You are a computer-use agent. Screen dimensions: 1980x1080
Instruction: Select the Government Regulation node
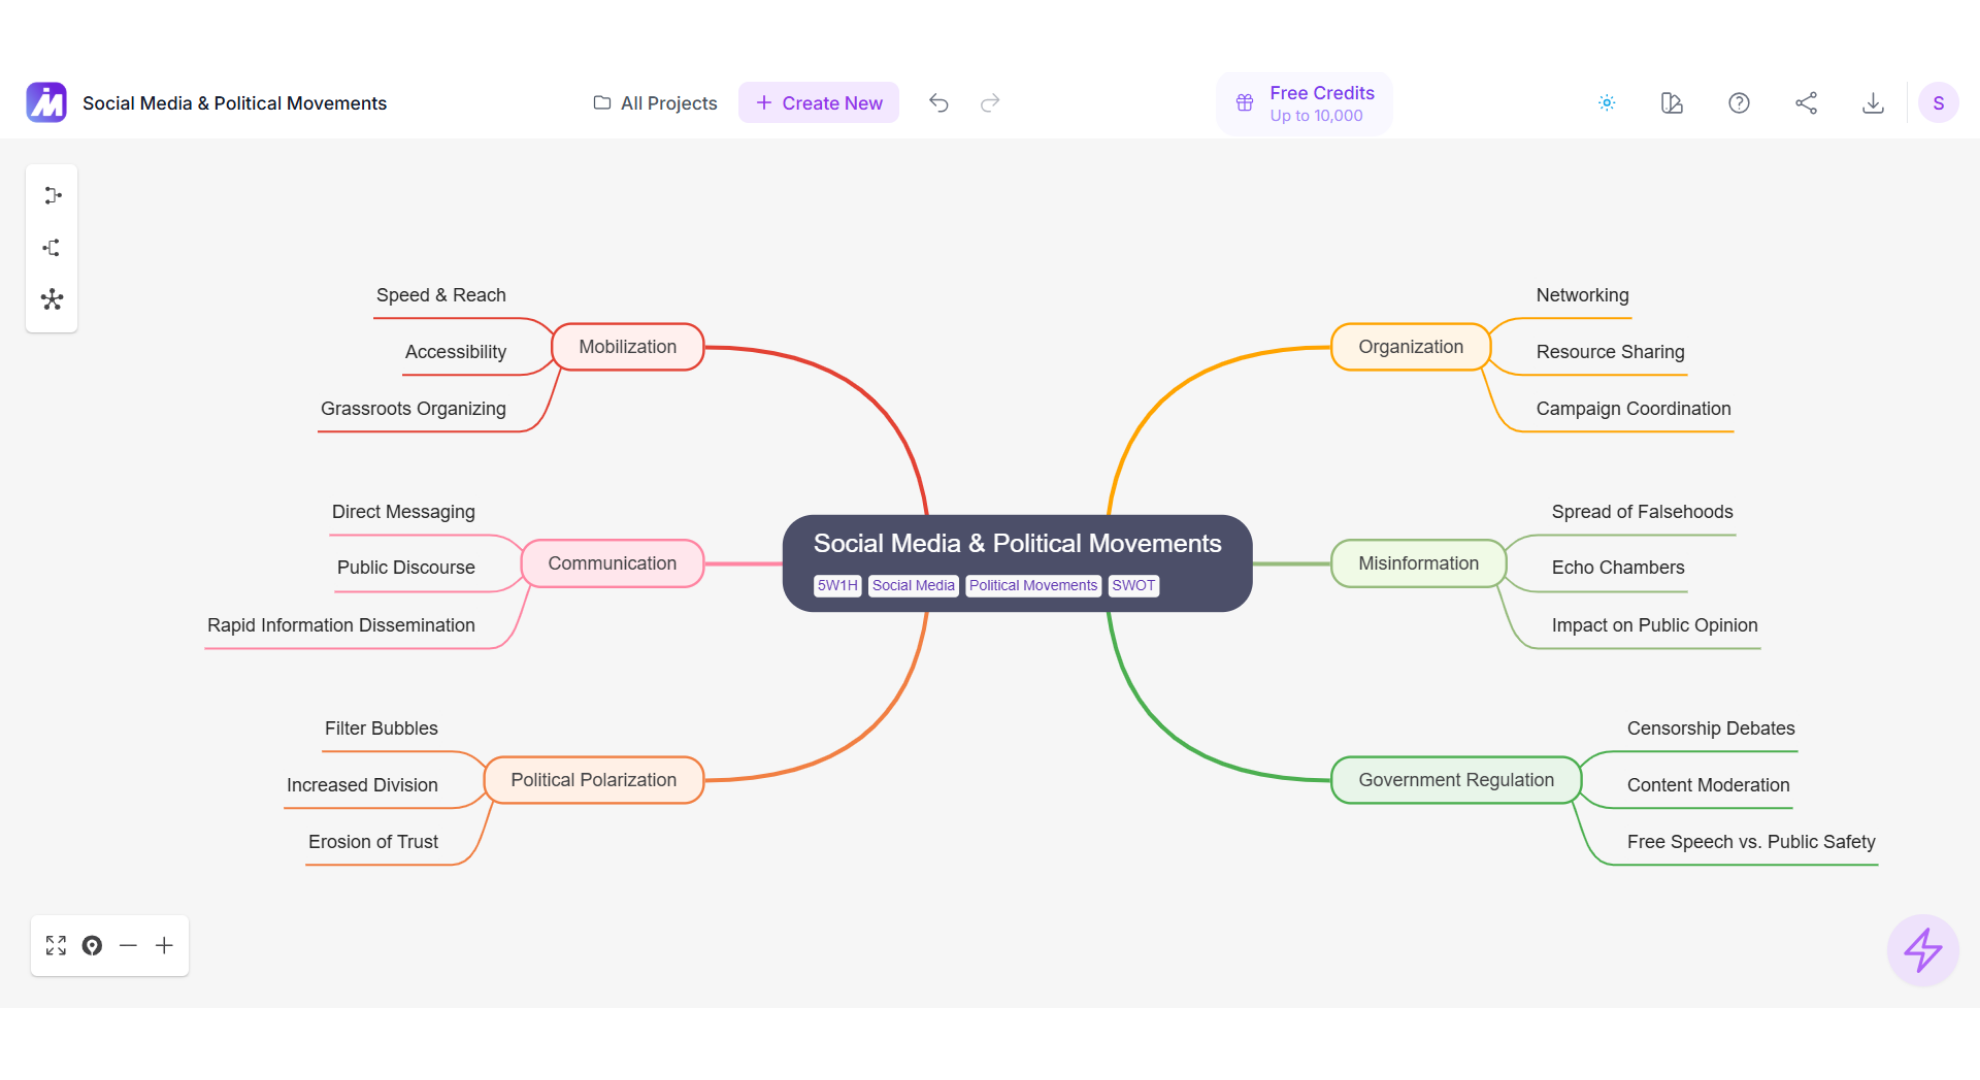pos(1456,780)
